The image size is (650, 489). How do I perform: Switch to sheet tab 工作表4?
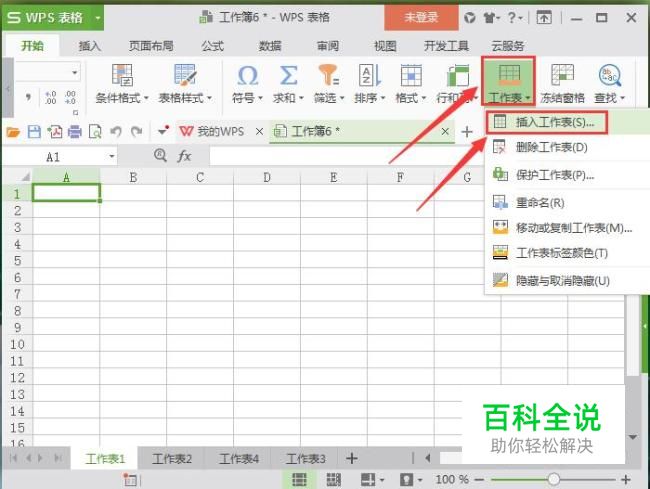(x=239, y=459)
